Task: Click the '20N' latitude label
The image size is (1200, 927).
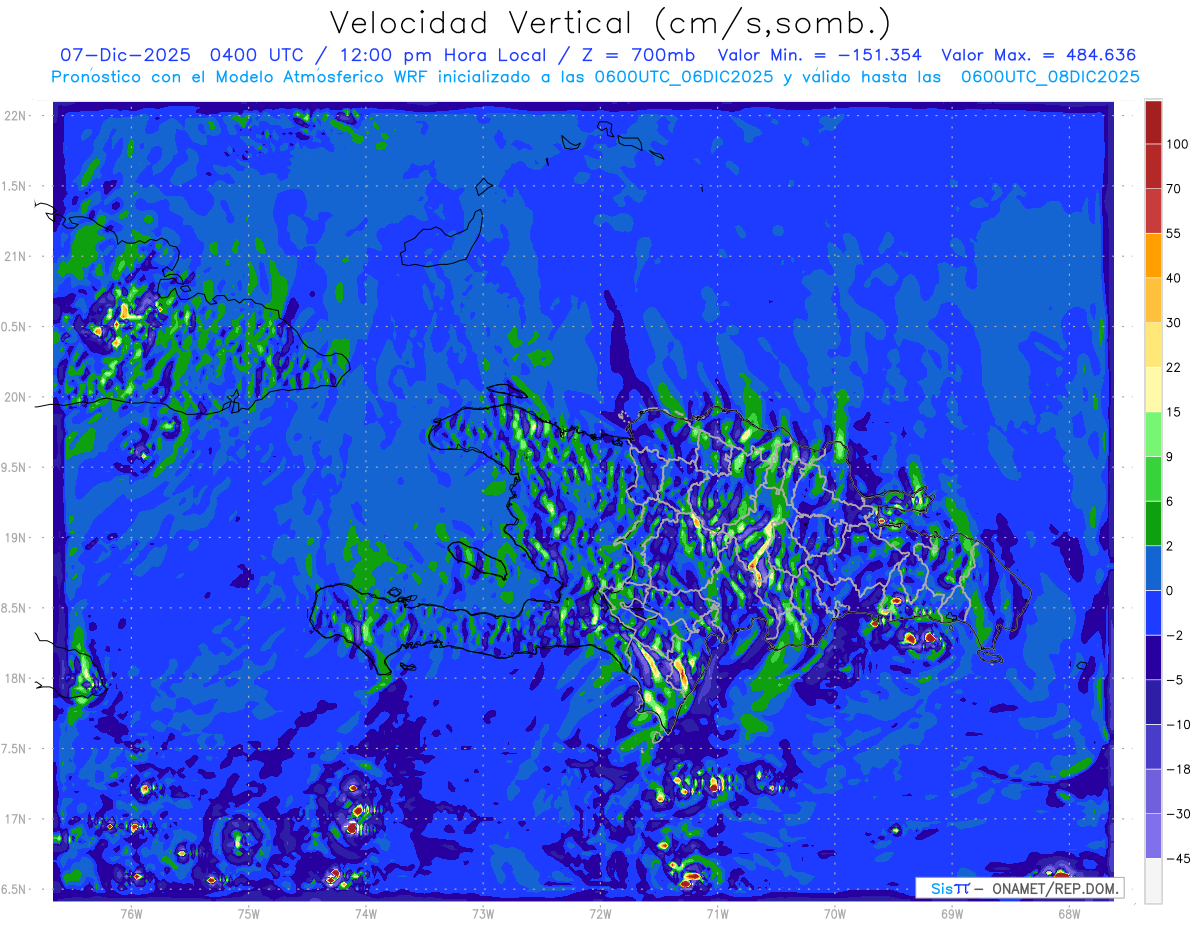Action: [16, 397]
